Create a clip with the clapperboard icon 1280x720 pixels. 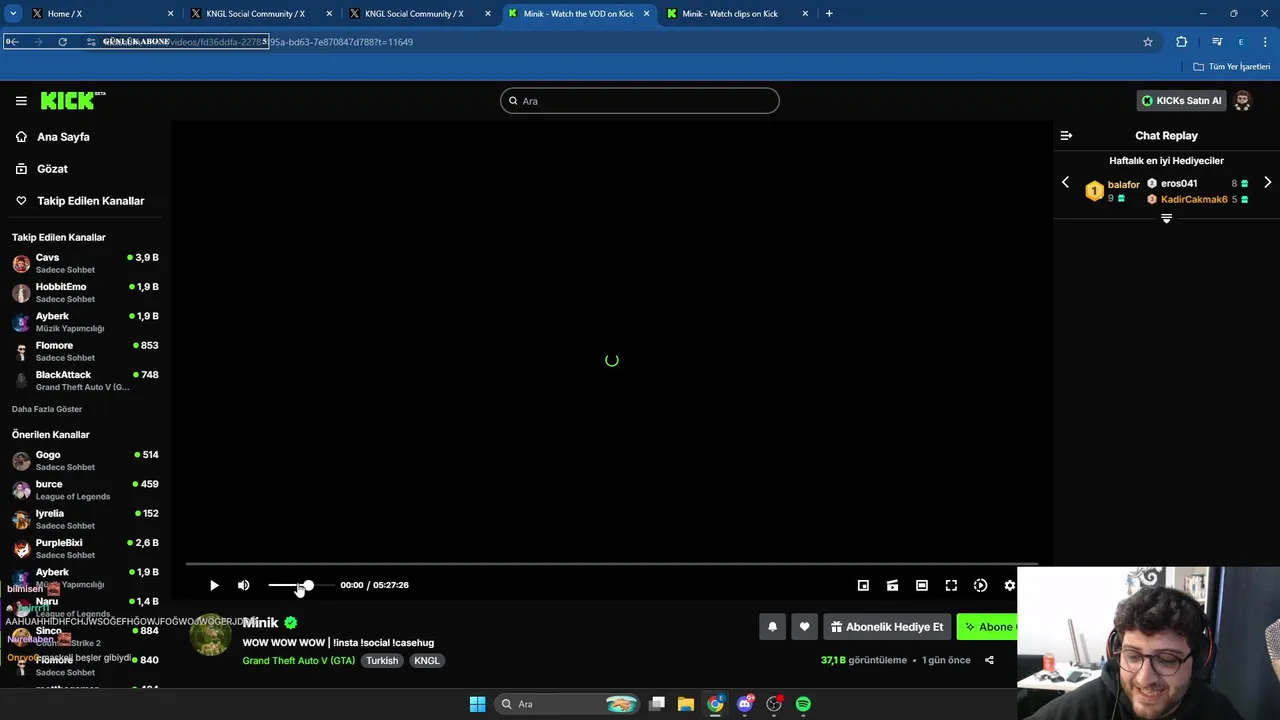892,585
